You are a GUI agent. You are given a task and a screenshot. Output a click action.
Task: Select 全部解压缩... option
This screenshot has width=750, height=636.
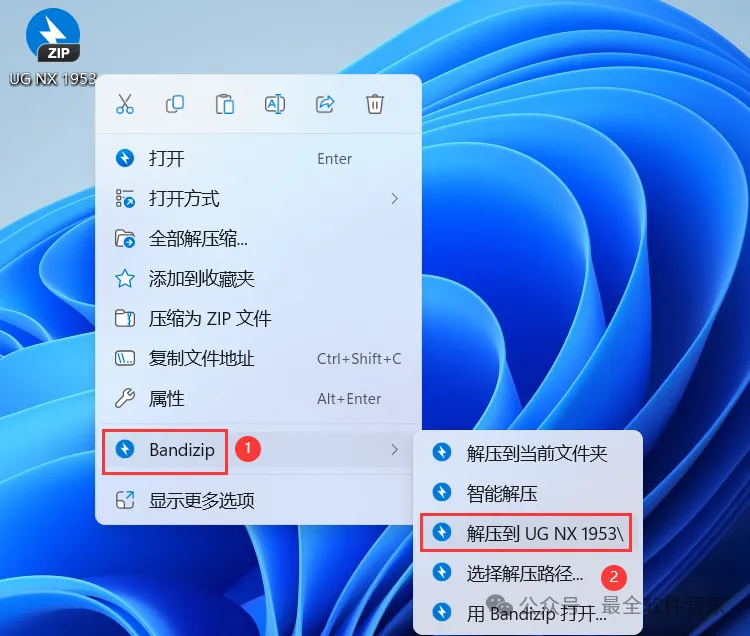(x=258, y=238)
